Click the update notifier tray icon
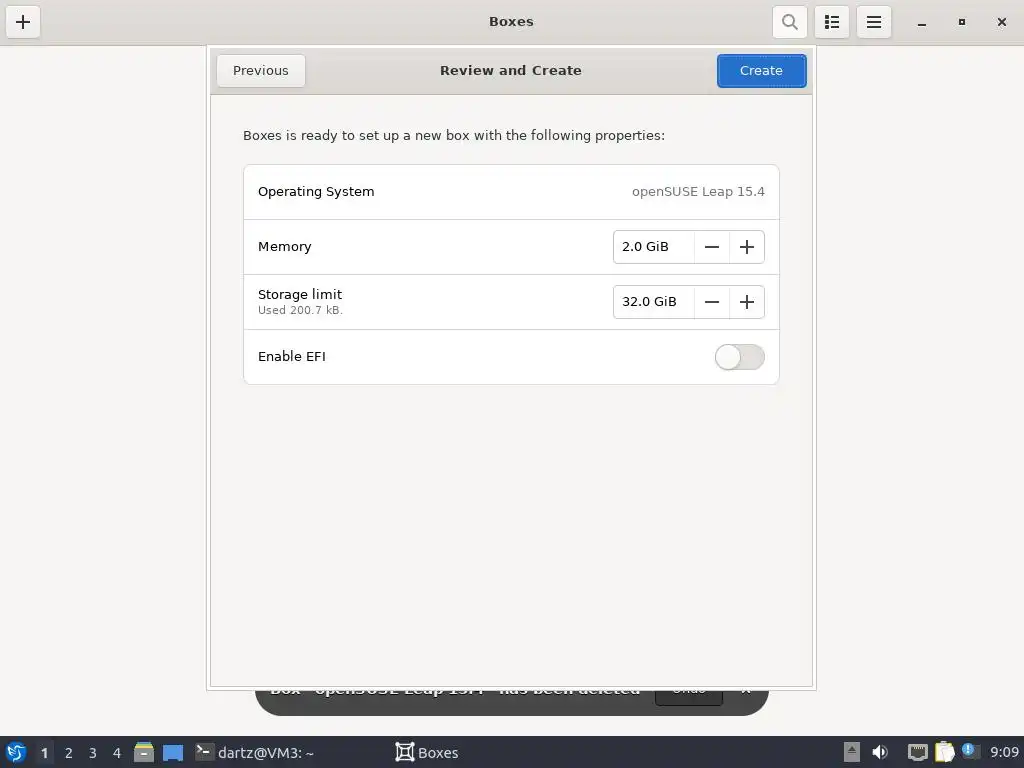Image resolution: width=1024 pixels, height=768 pixels. [x=970, y=751]
